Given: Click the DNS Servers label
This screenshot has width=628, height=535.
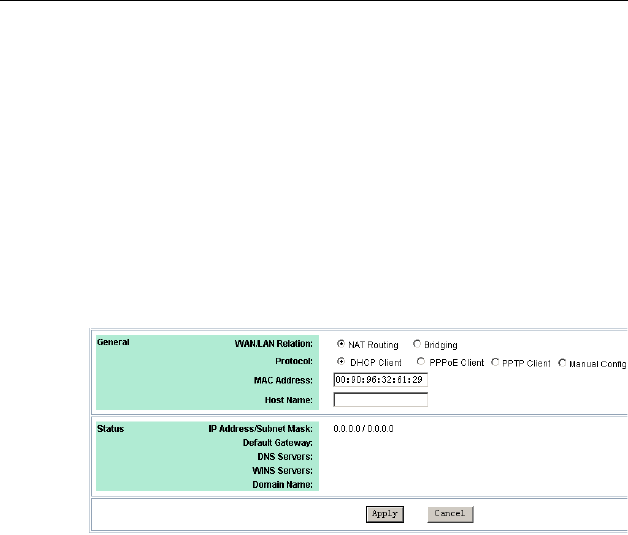Looking at the screenshot, I should pos(285,457).
